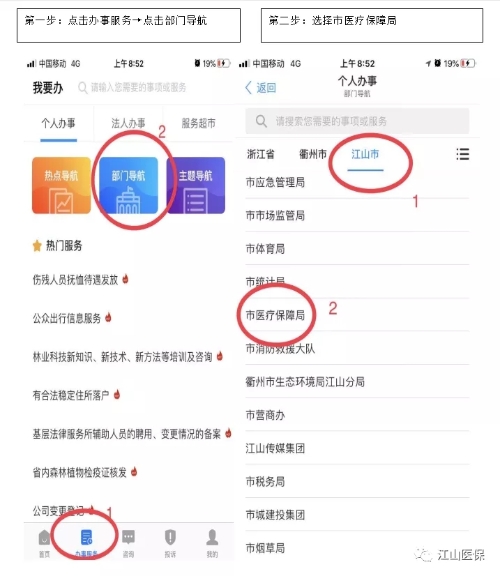Choose 市医疗保障局 from department list
Viewport: 500px width, 576px height.
[357, 315]
